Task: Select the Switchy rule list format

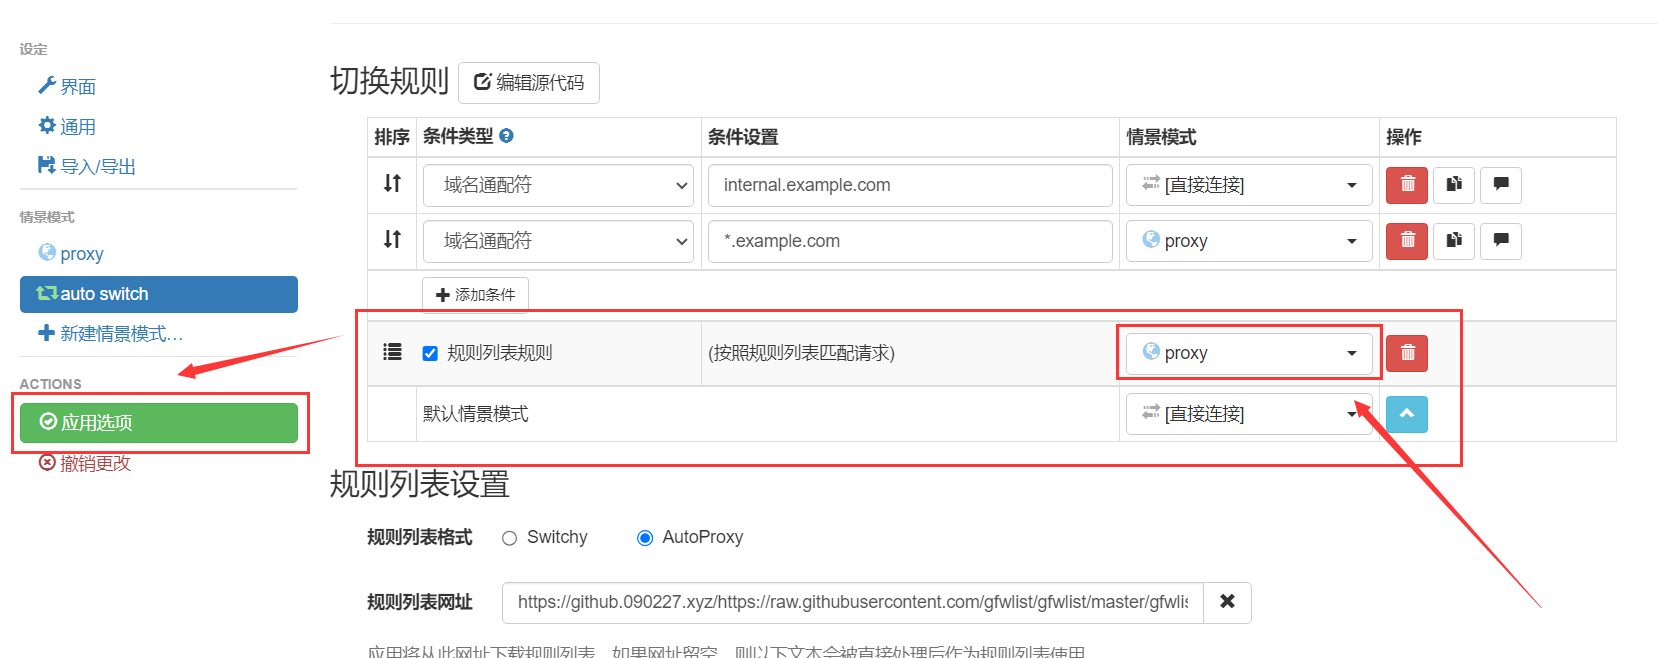Action: [x=510, y=538]
